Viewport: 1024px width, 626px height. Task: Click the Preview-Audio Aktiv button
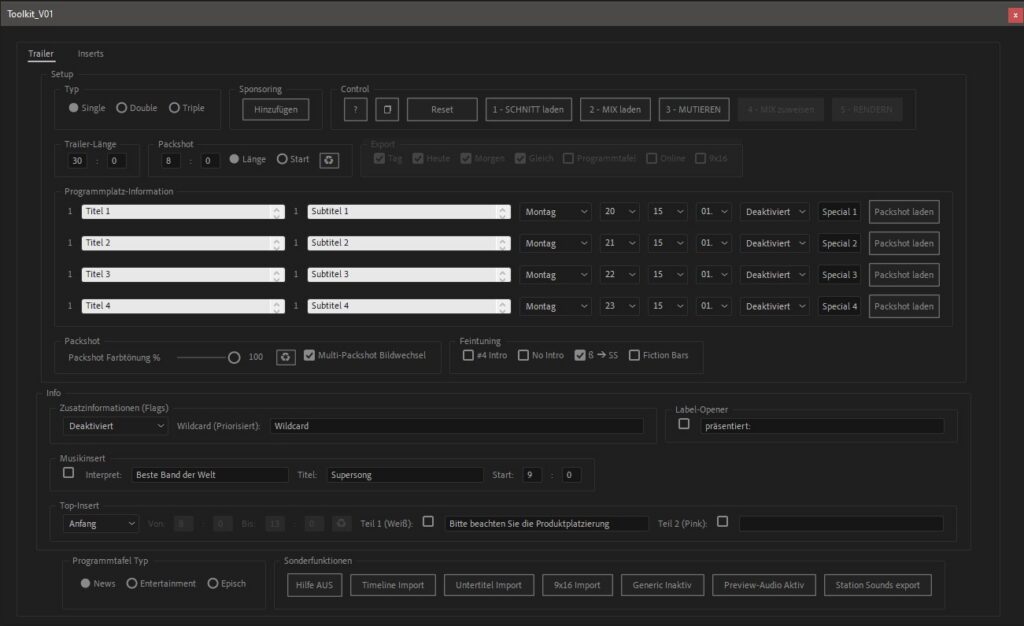pos(764,585)
